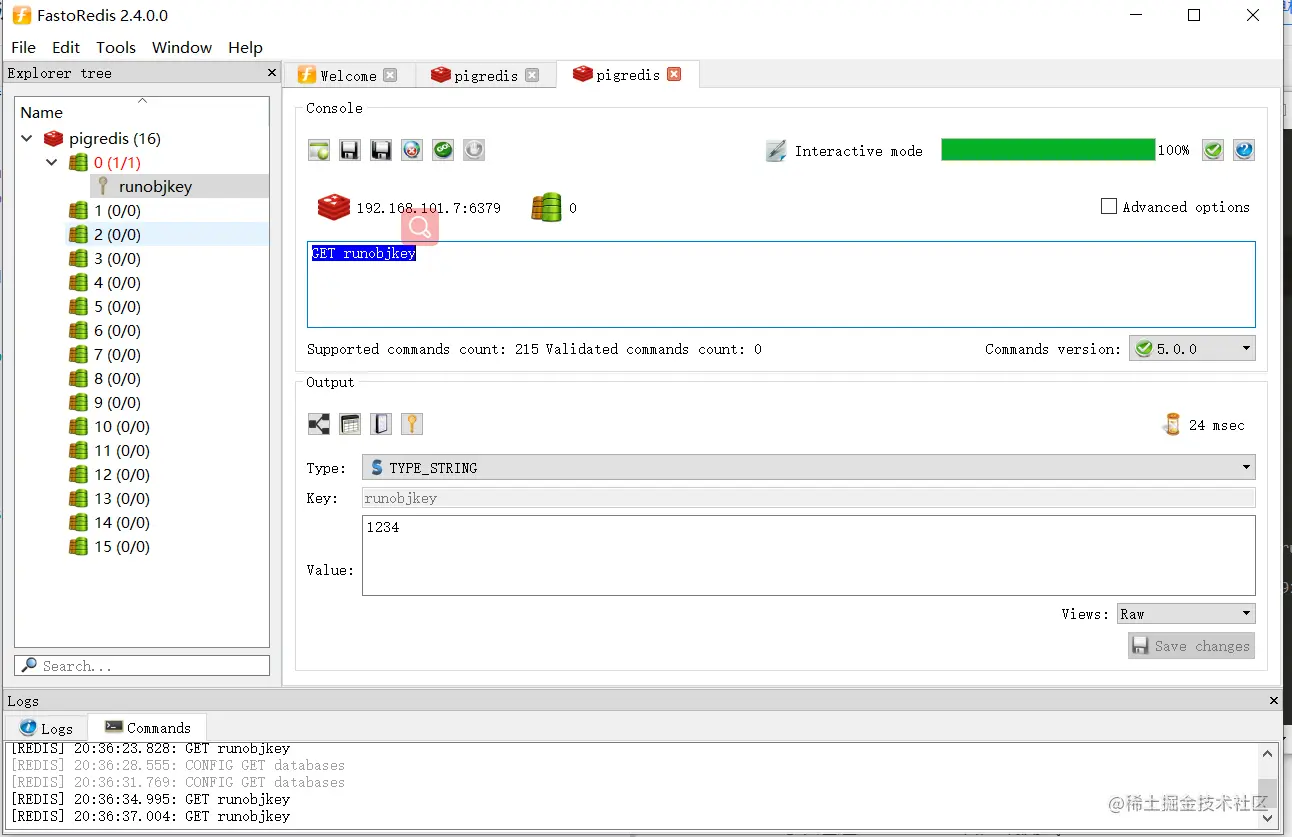Select database 8 (0/0) in tree
The width and height of the screenshot is (1292, 837).
(117, 378)
